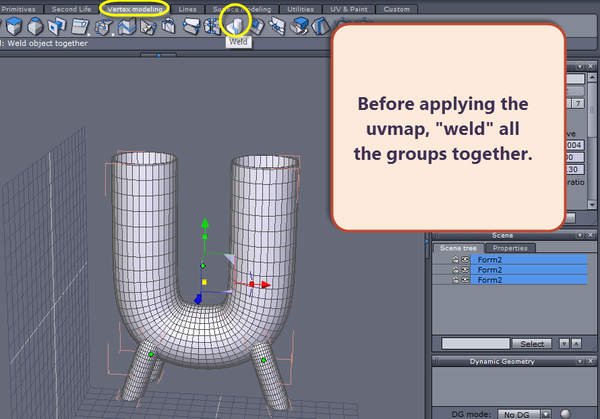This screenshot has height=419, width=600.
Task: Toggle lock on the second Form2 row
Action: pyautogui.click(x=455, y=270)
